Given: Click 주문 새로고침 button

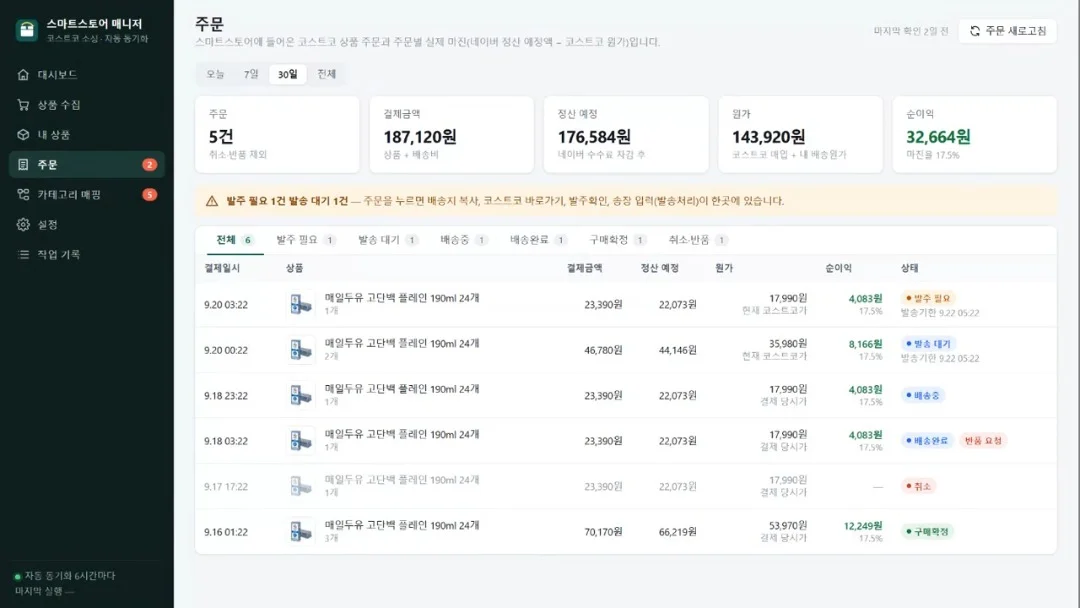Looking at the screenshot, I should [x=1007, y=31].
